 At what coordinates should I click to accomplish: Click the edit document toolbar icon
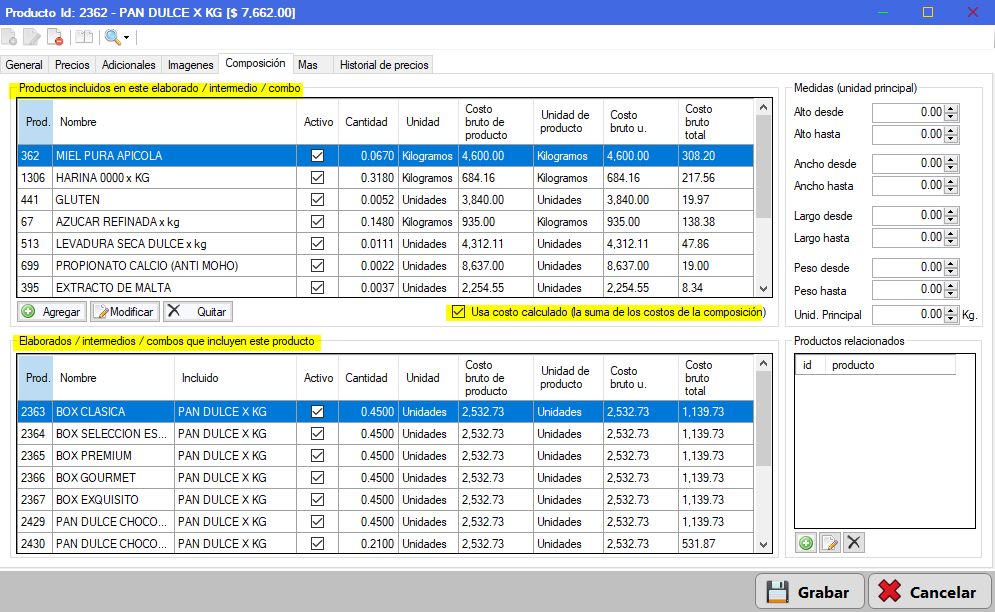32,37
